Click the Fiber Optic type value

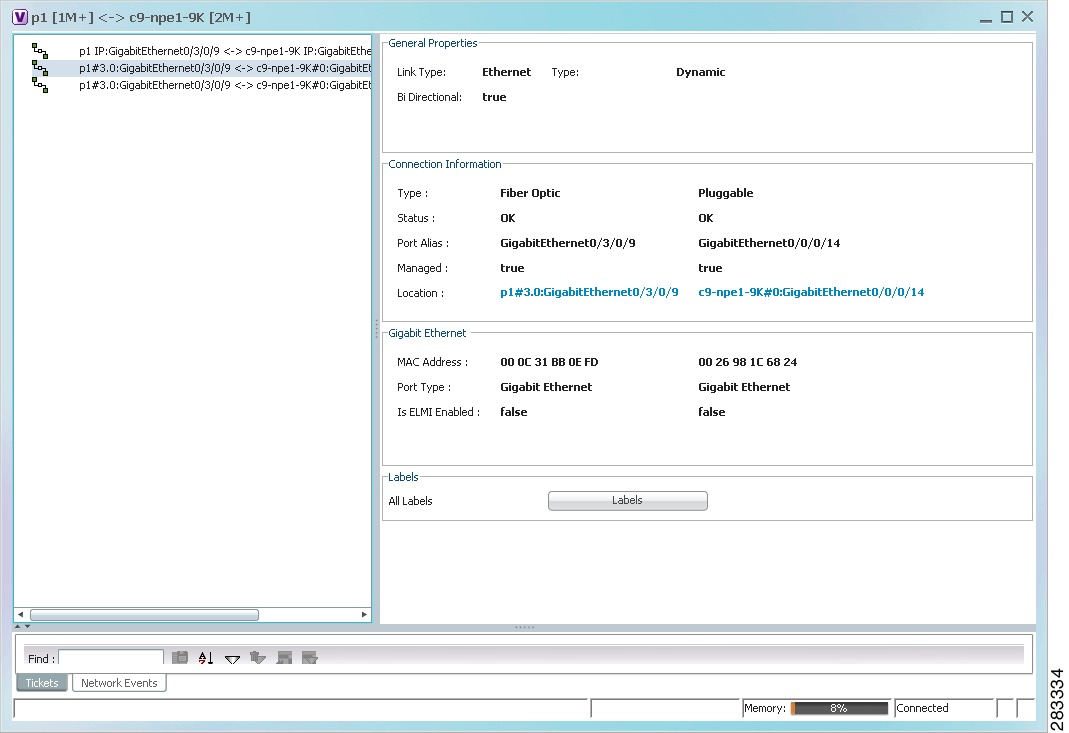pyautogui.click(x=530, y=193)
